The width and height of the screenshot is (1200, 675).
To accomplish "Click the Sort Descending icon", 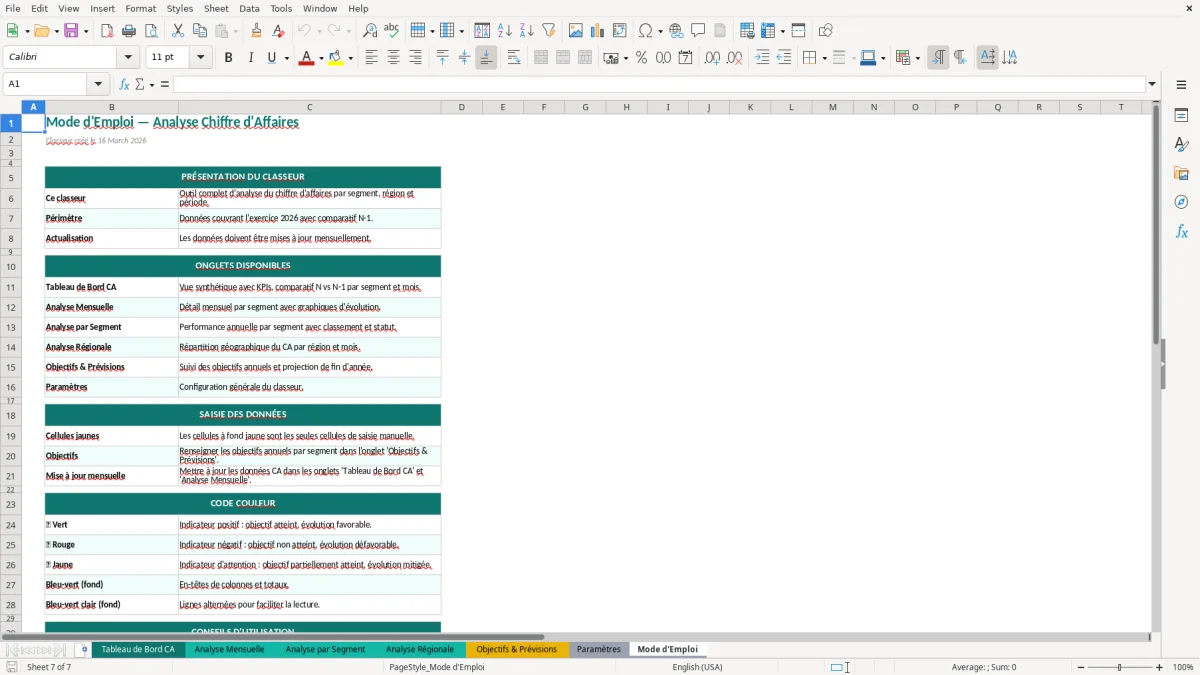I will point(526,31).
